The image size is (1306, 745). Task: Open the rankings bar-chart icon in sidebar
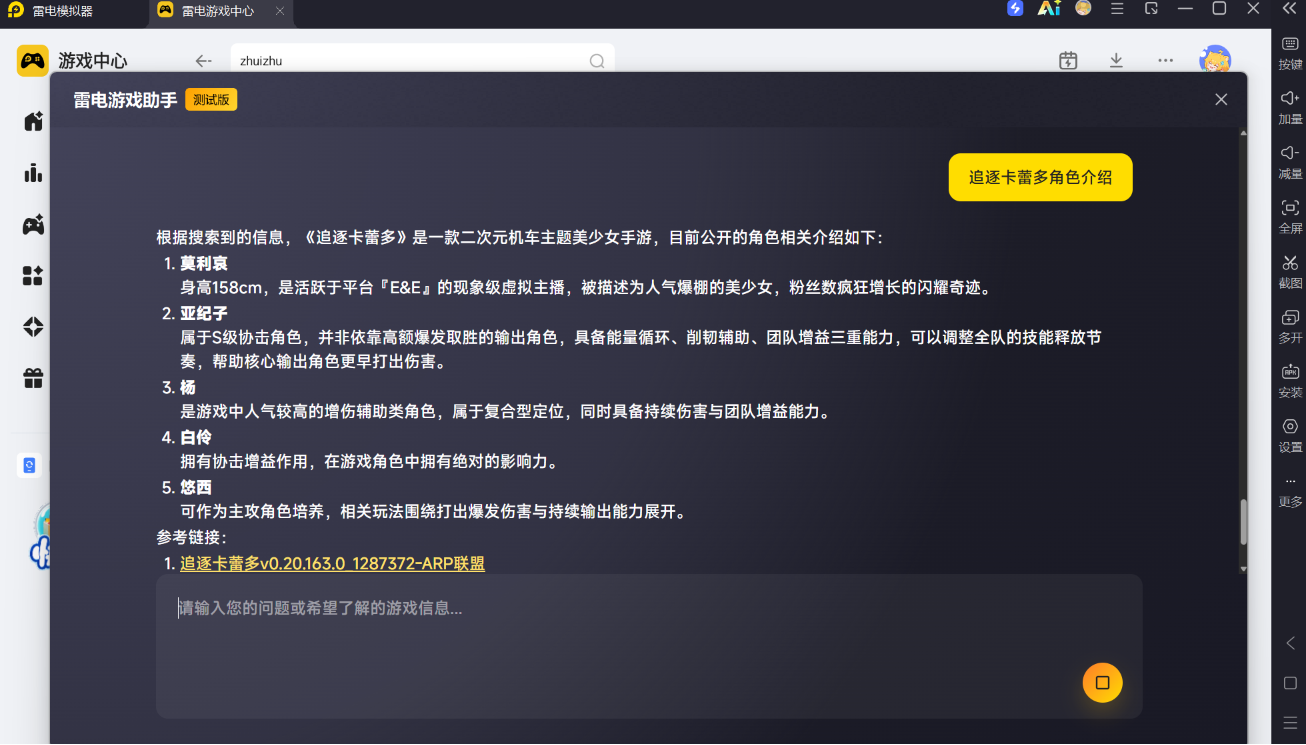tap(33, 173)
